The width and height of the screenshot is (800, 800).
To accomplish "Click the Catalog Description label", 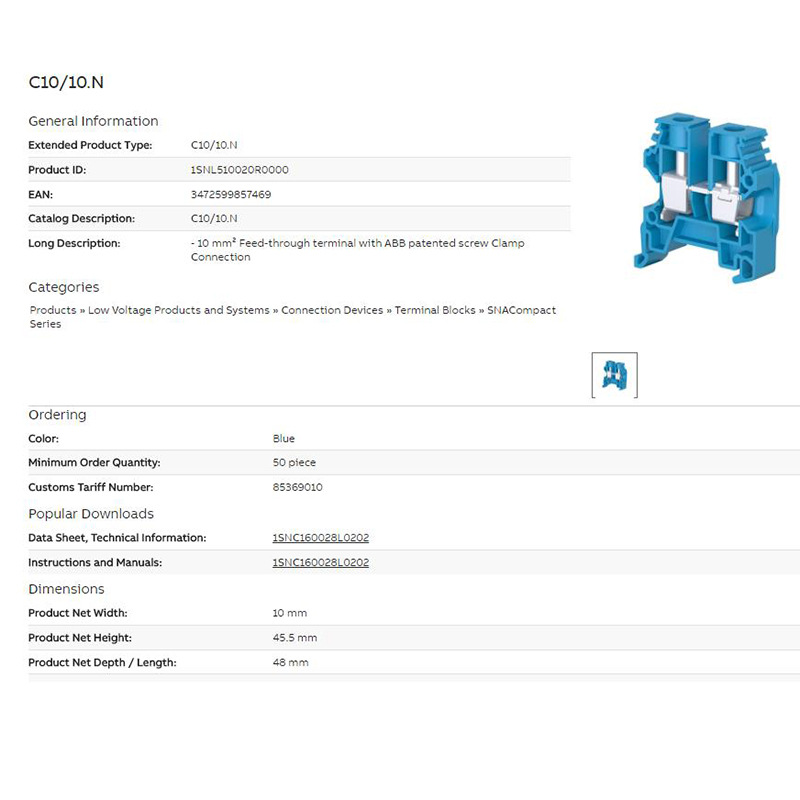I will point(82,218).
